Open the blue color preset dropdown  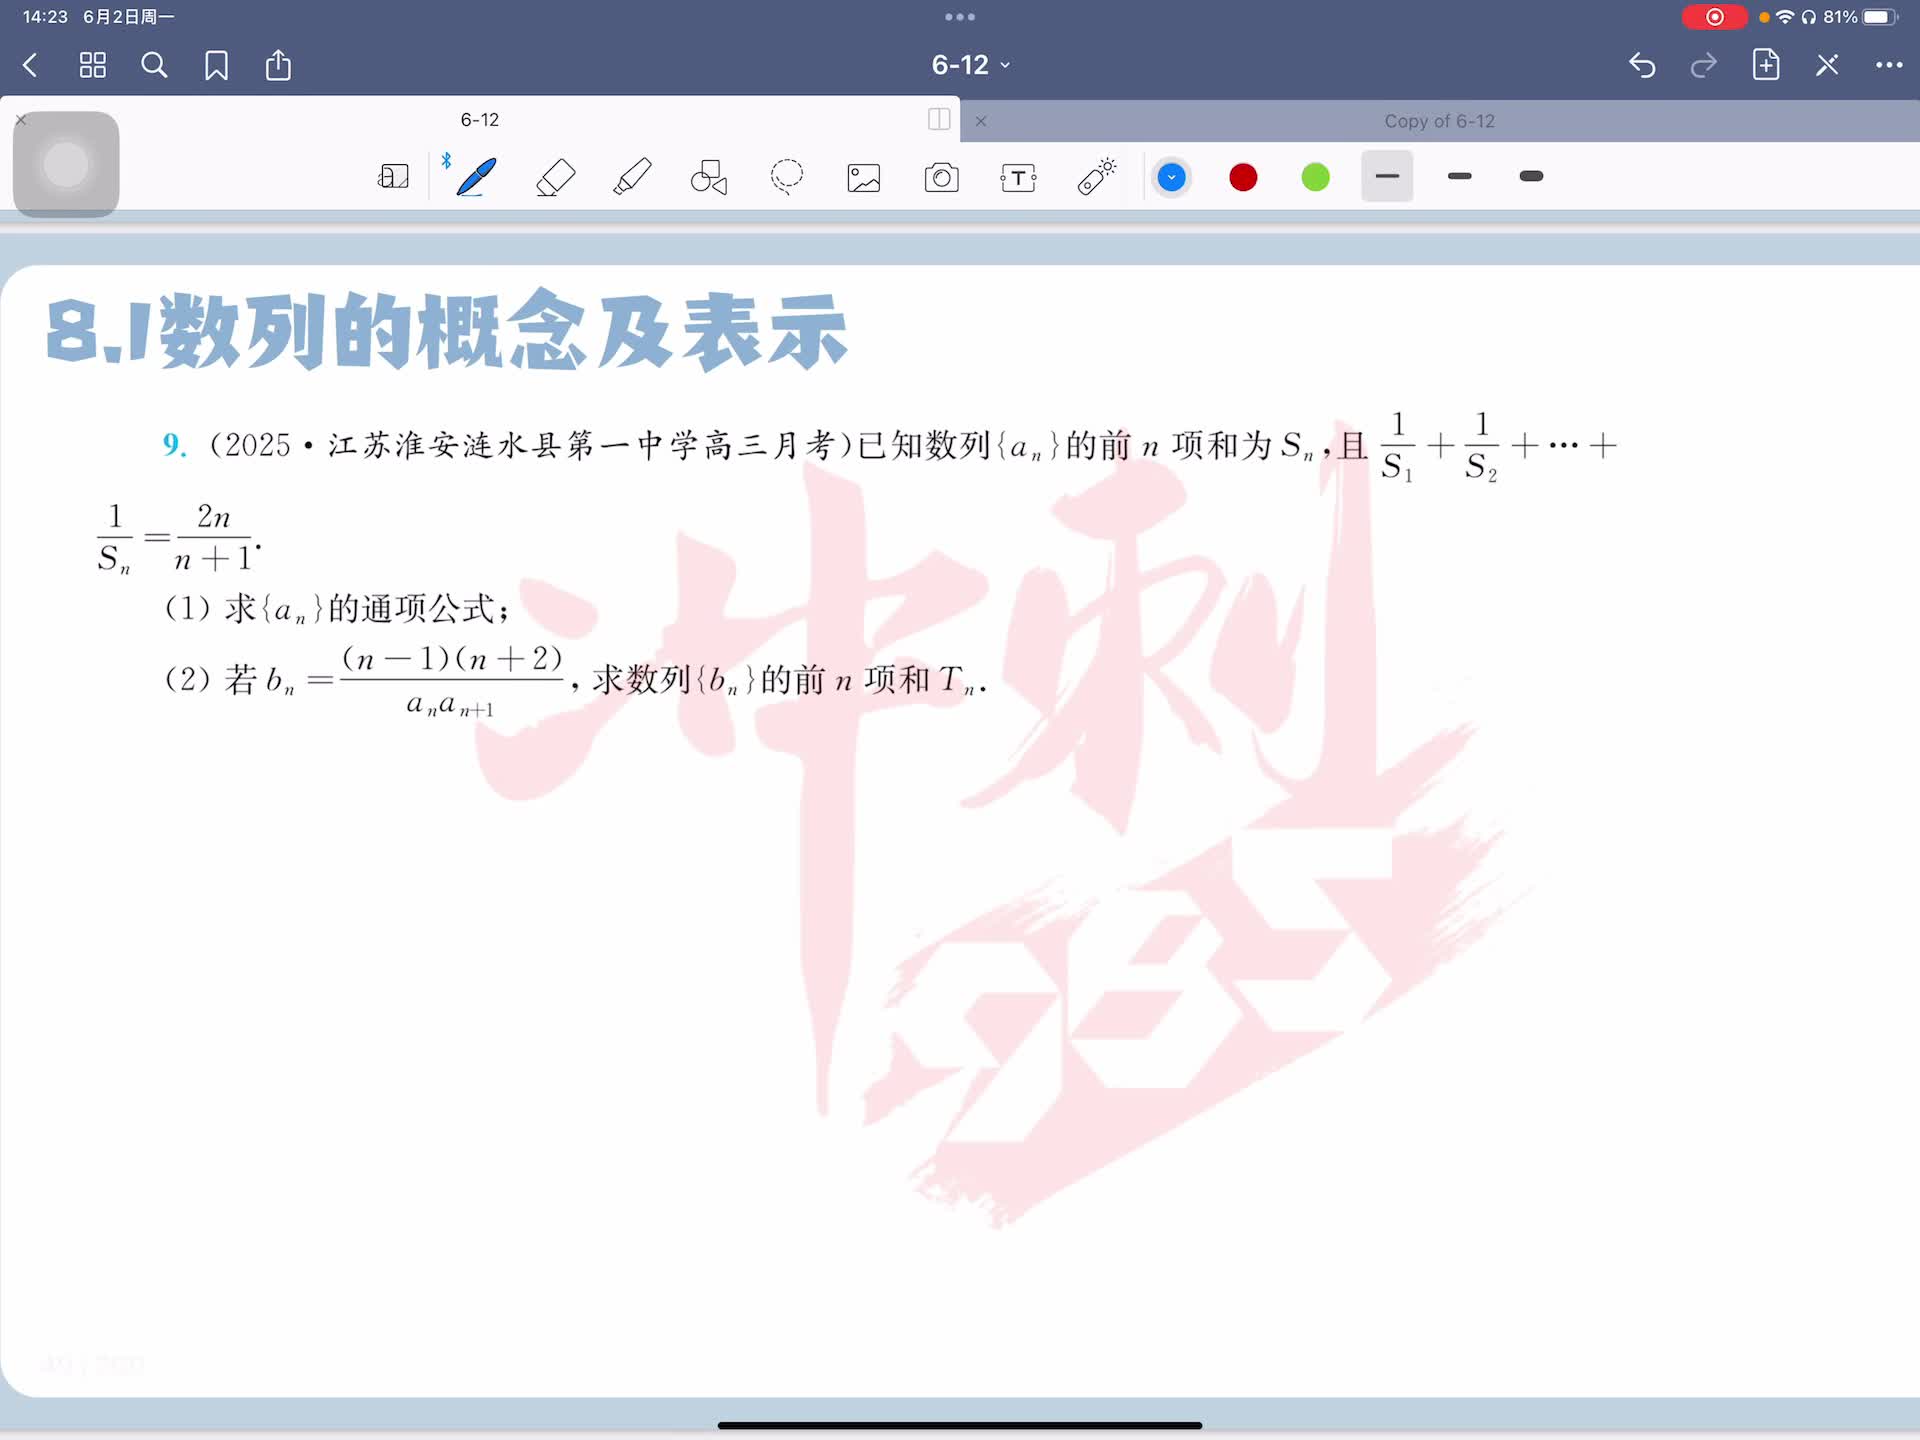(1171, 178)
